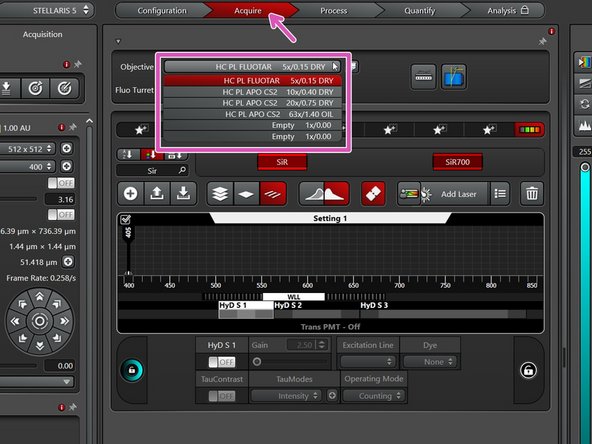
Task: Select the between-lines scan mode icon
Action: pos(273,194)
